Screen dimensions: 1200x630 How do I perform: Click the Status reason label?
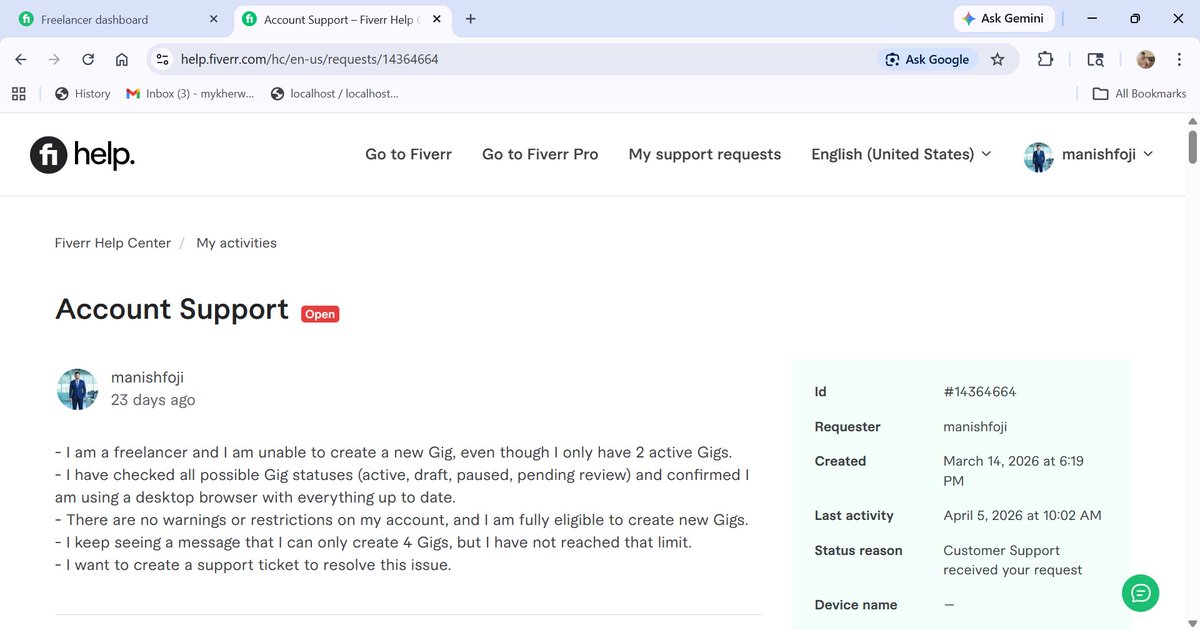click(x=858, y=551)
